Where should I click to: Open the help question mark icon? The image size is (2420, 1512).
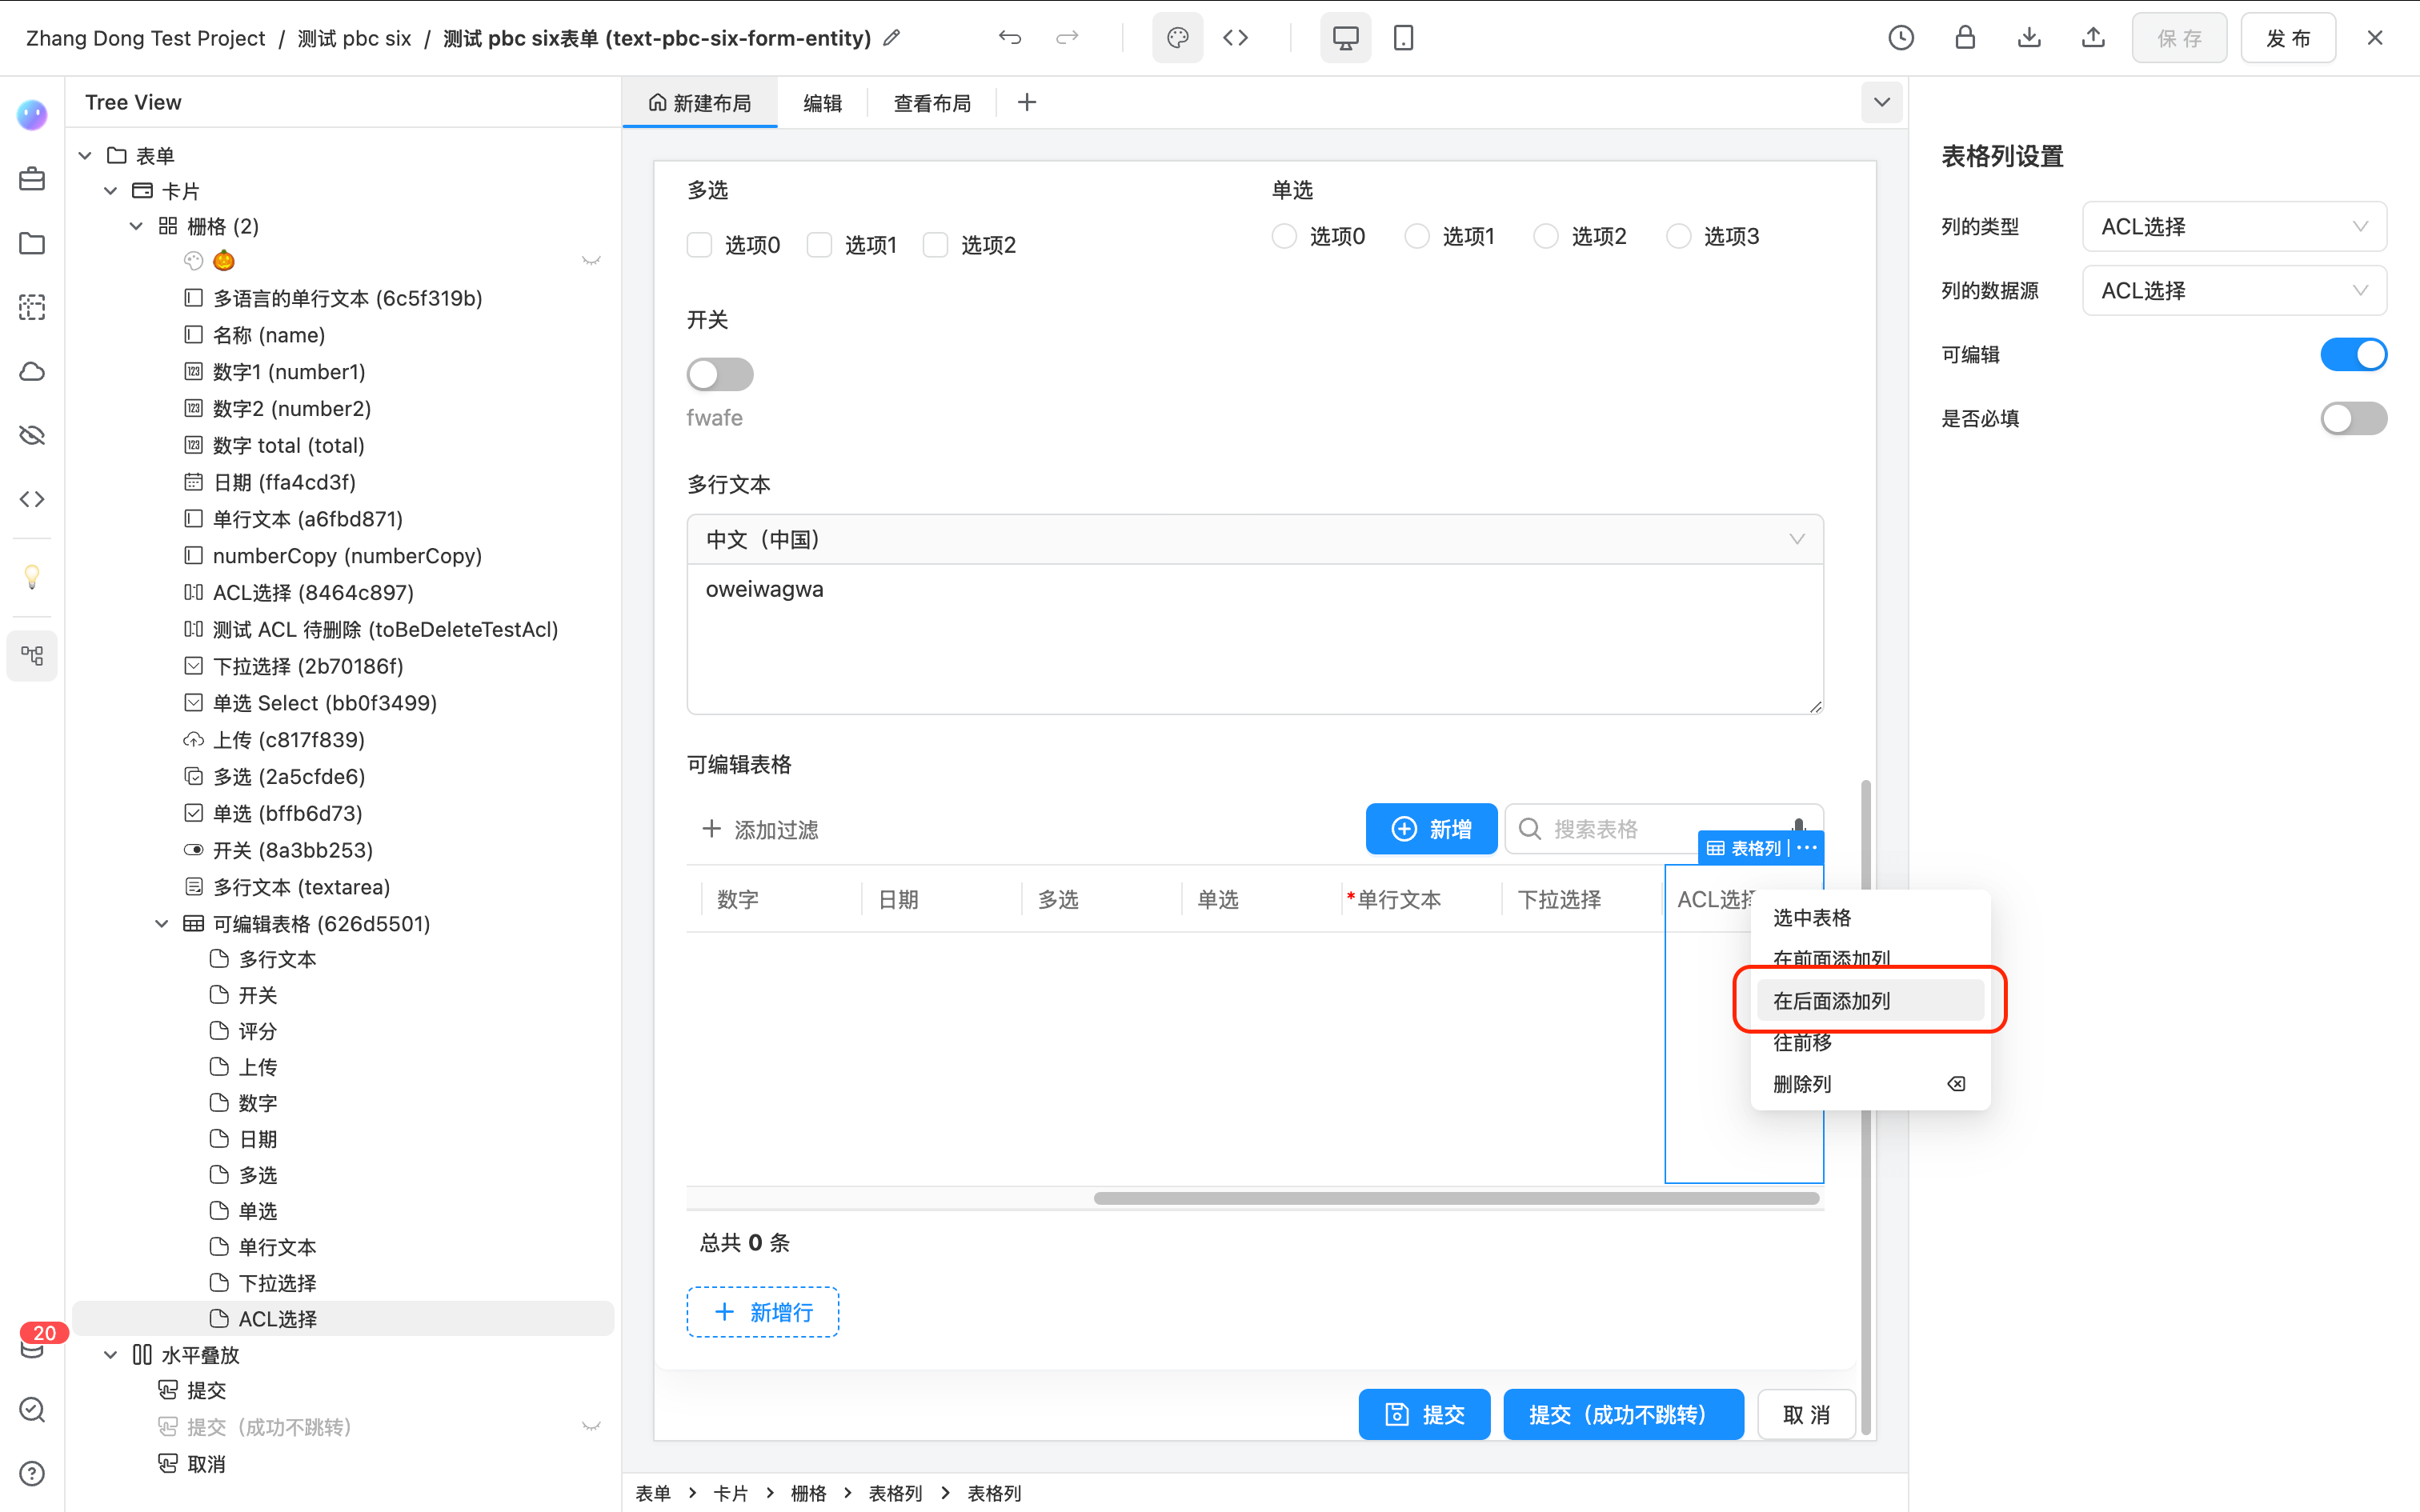pyautogui.click(x=32, y=1473)
